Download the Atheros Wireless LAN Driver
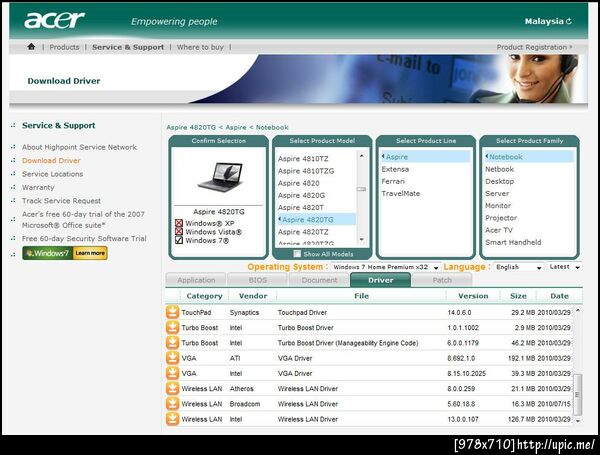Image resolution: width=600 pixels, height=455 pixels. click(173, 388)
